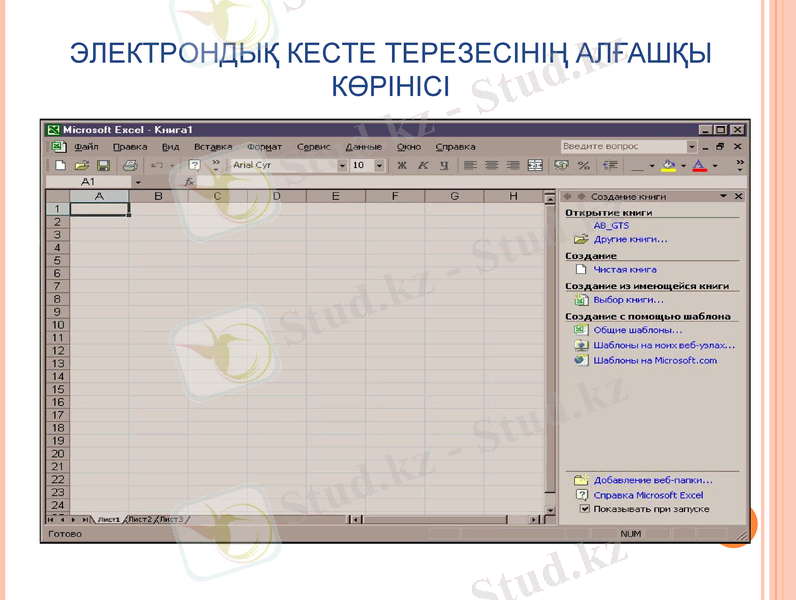Click the Save floppy disk icon
Image resolution: width=796 pixels, height=600 pixels.
point(104,165)
